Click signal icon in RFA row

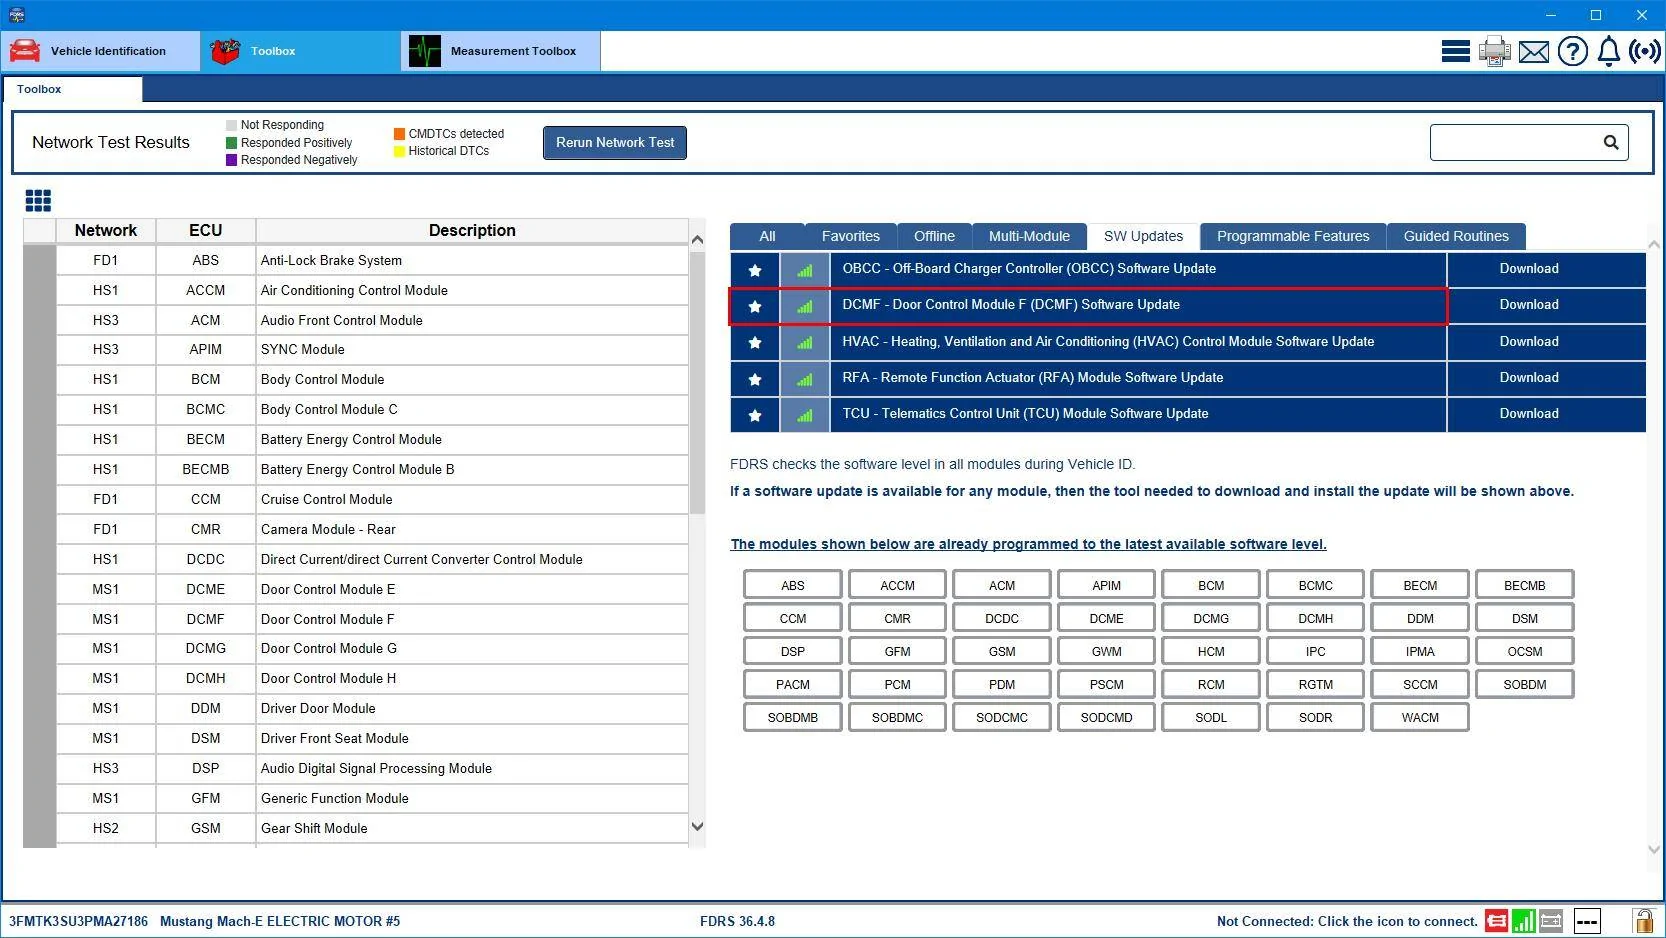tap(805, 379)
